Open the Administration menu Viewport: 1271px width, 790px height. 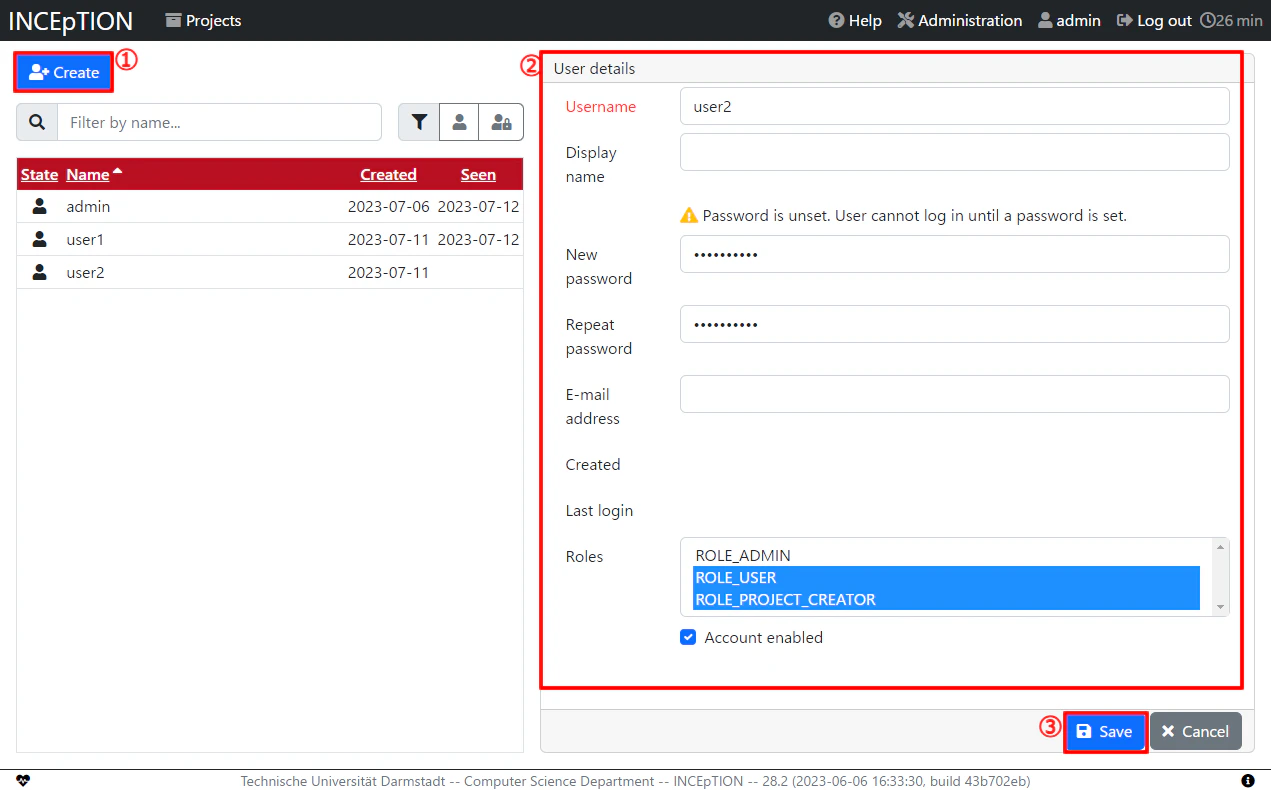click(x=960, y=20)
